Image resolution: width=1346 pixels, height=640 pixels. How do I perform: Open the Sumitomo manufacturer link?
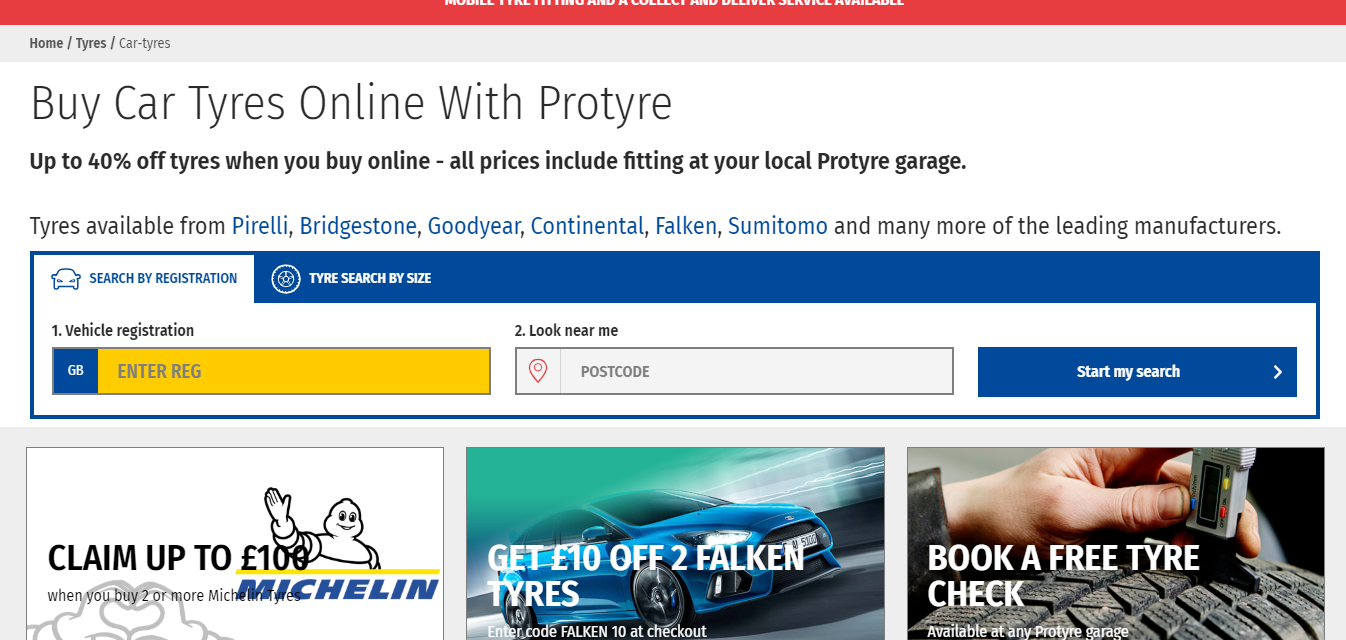778,226
